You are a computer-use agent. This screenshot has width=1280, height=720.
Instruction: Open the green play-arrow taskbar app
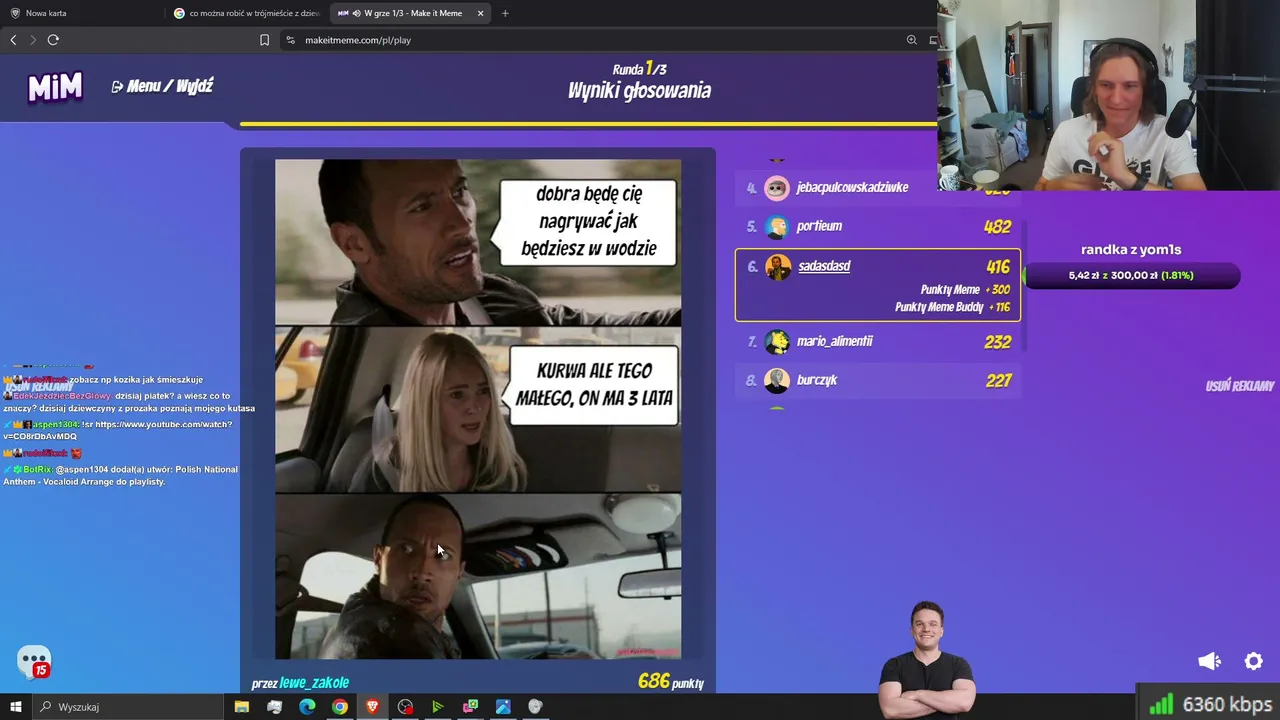(437, 707)
